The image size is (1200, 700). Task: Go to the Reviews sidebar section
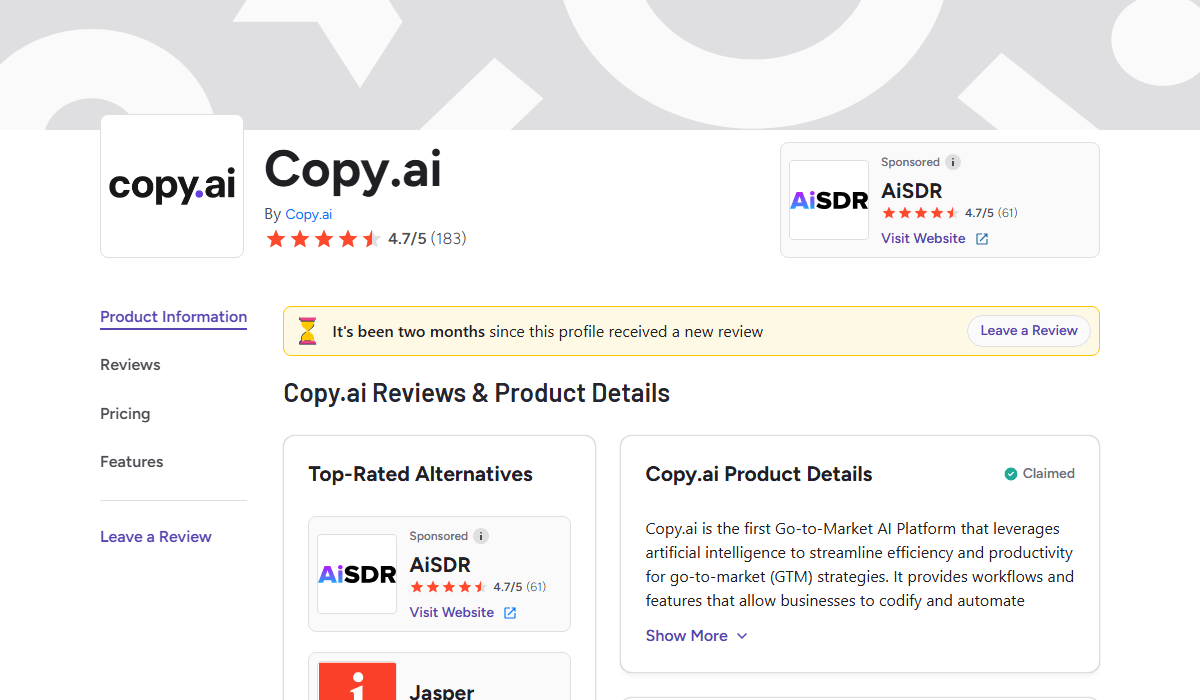[x=130, y=365]
